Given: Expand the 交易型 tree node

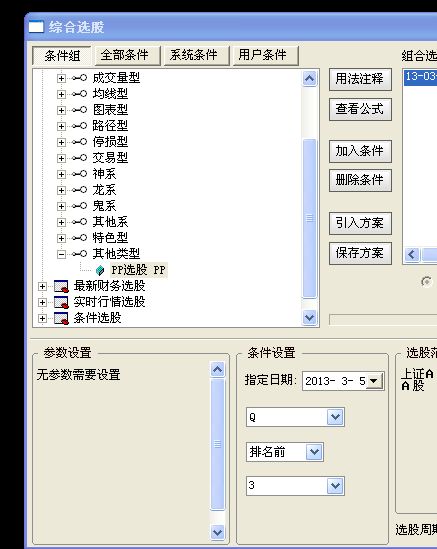Looking at the screenshot, I should click(x=61, y=158).
